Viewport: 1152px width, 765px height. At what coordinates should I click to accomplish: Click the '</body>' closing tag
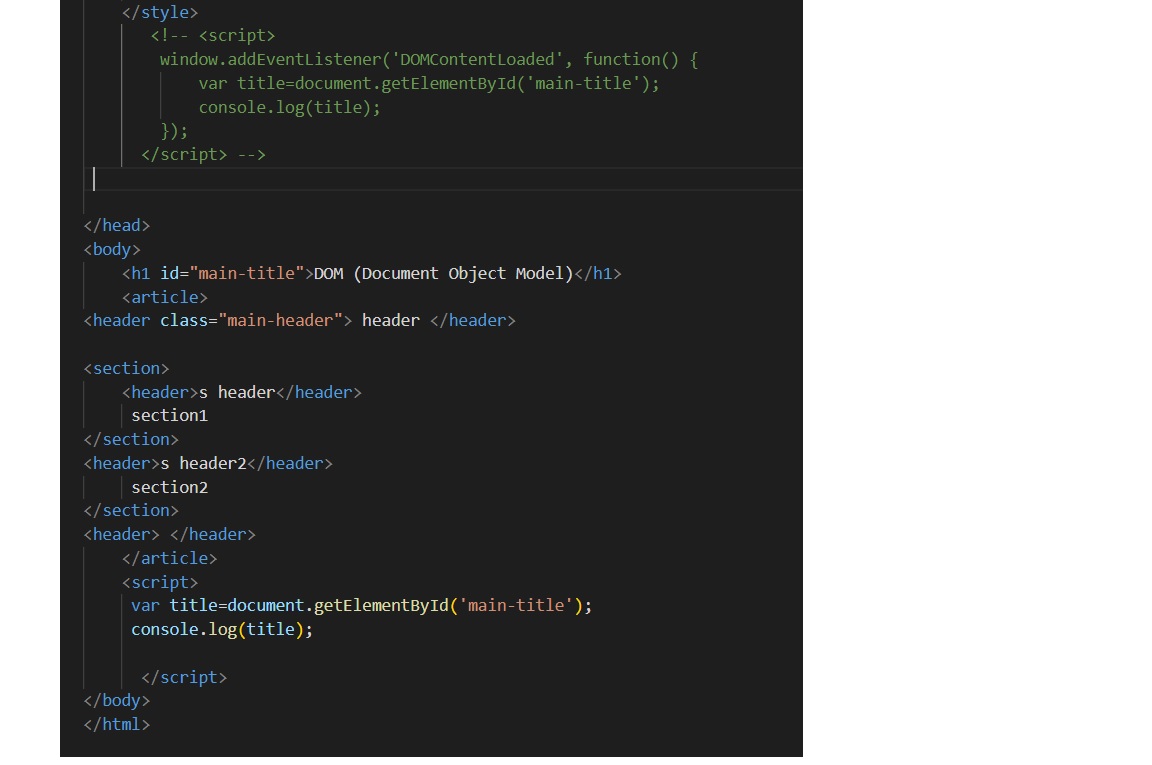(x=117, y=701)
